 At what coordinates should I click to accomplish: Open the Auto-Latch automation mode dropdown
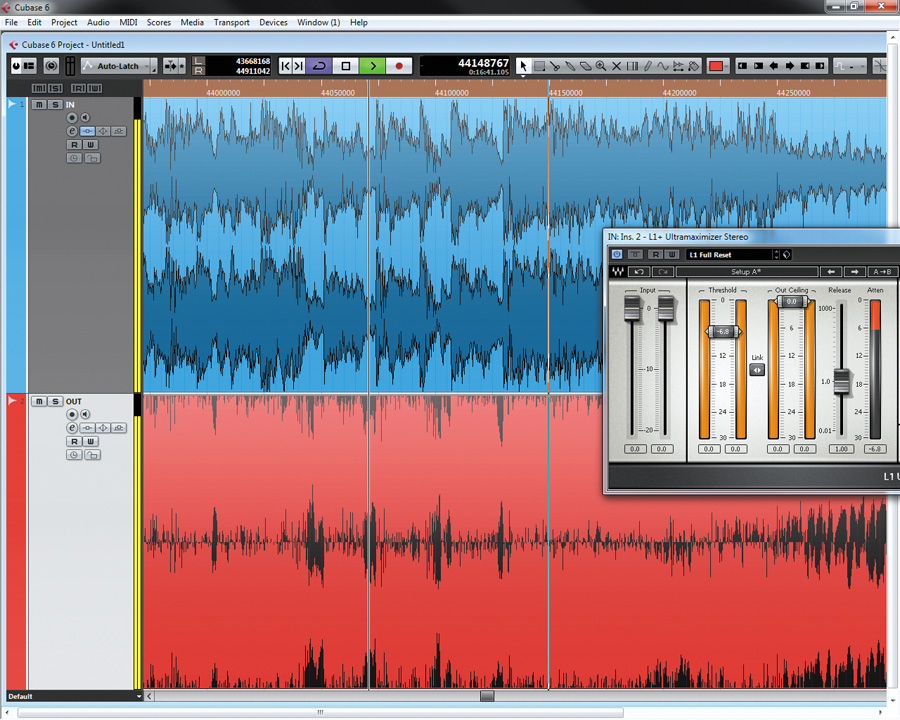coord(119,66)
